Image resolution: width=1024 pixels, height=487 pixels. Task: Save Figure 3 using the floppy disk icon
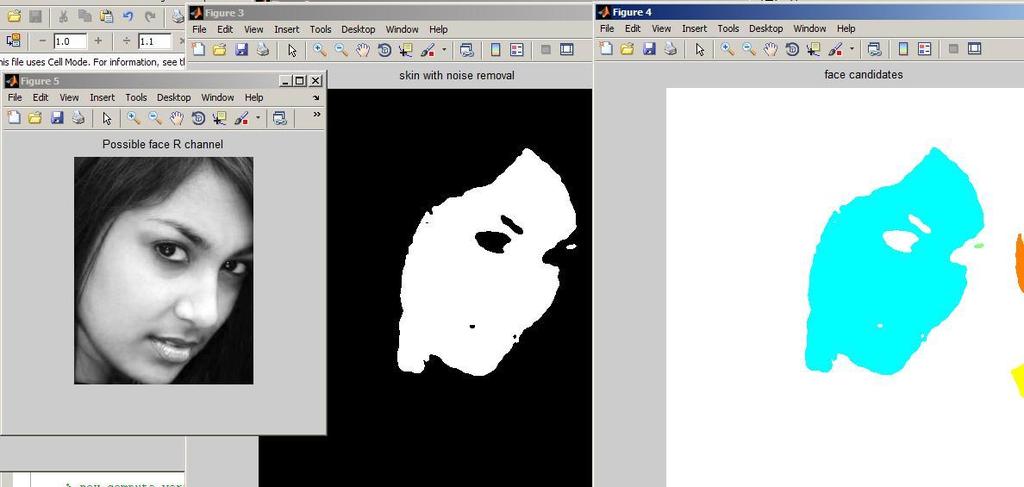[x=241, y=50]
